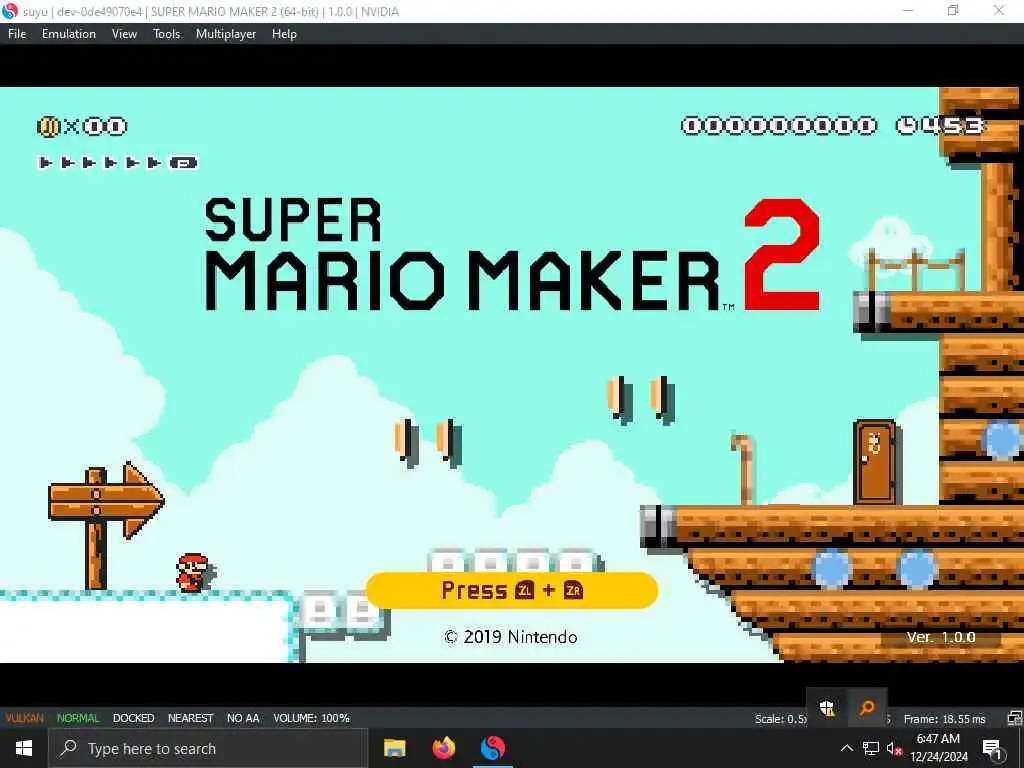This screenshot has width=1024, height=768.
Task: Click the score counter digits
Action: point(778,125)
